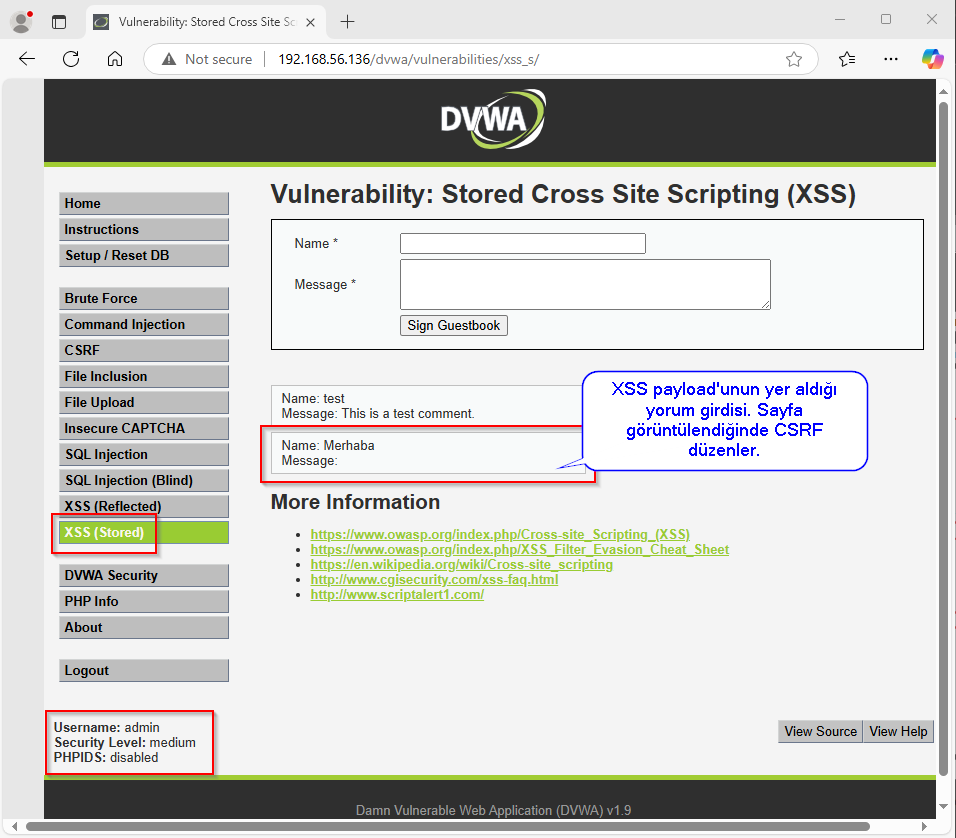Add page to favorites star icon
The height and width of the screenshot is (838, 956).
(x=794, y=59)
